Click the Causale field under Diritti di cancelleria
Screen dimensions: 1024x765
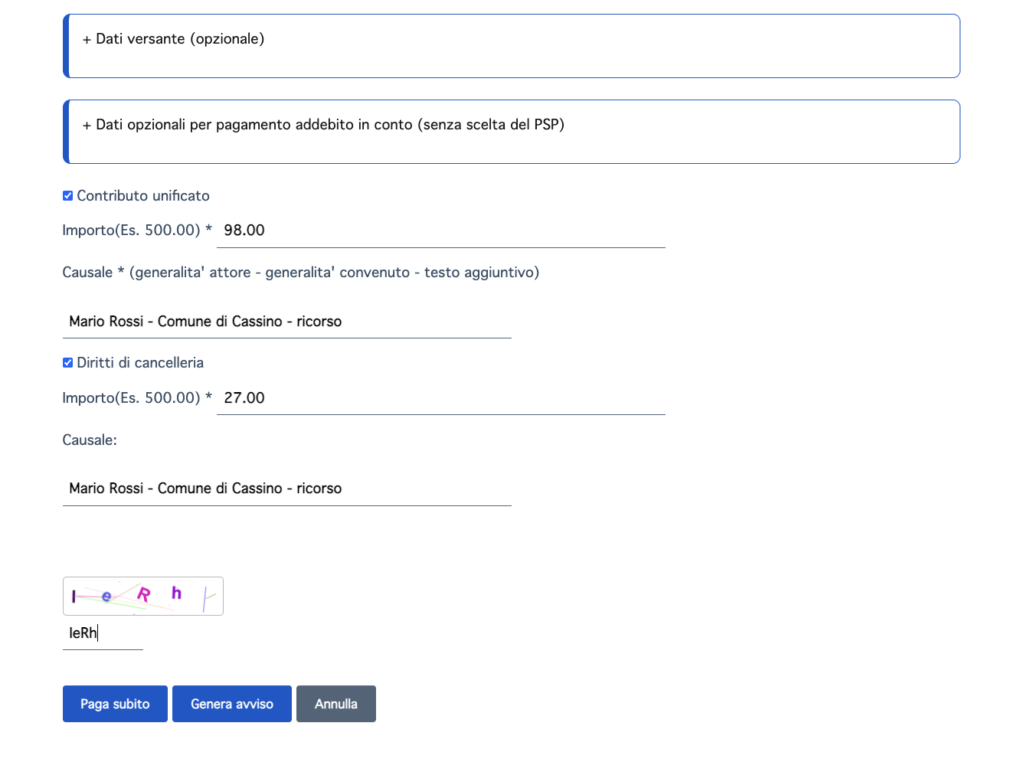(x=287, y=488)
